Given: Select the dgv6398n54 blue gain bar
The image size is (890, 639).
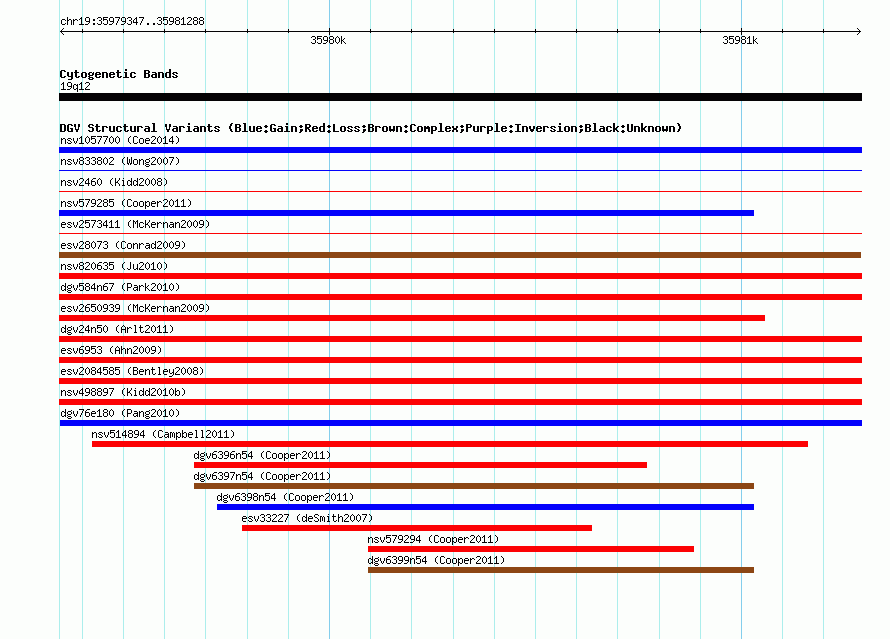Looking at the screenshot, I should click(485, 507).
